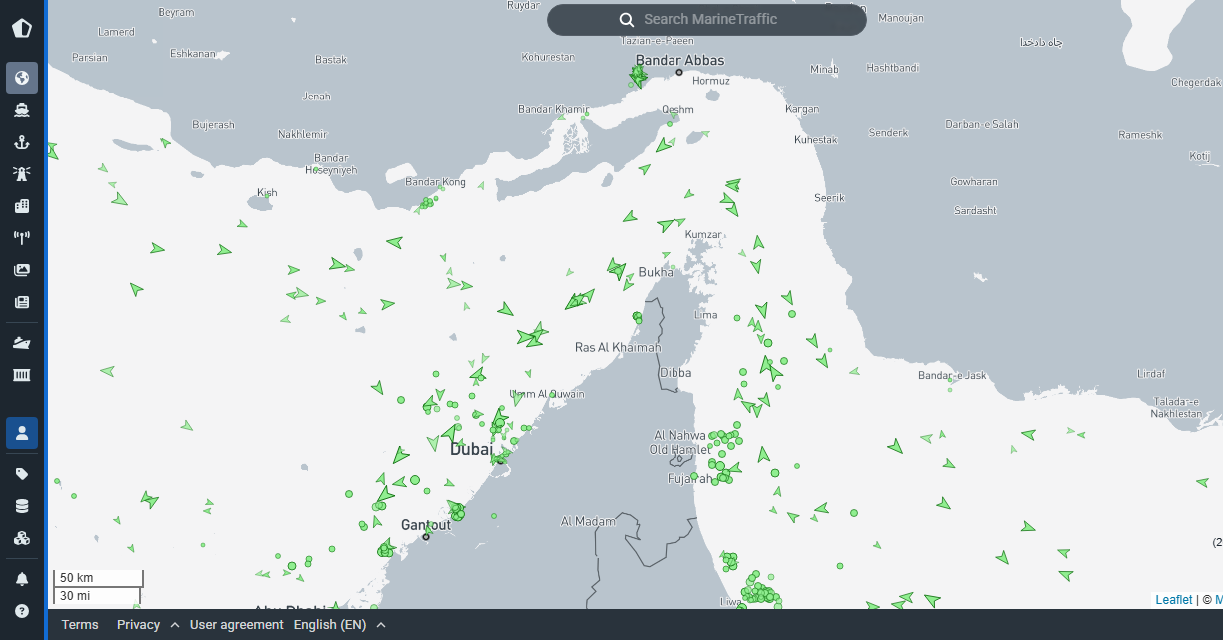Open the pricing tag icon
This screenshot has width=1223, height=640.
pos(22,474)
